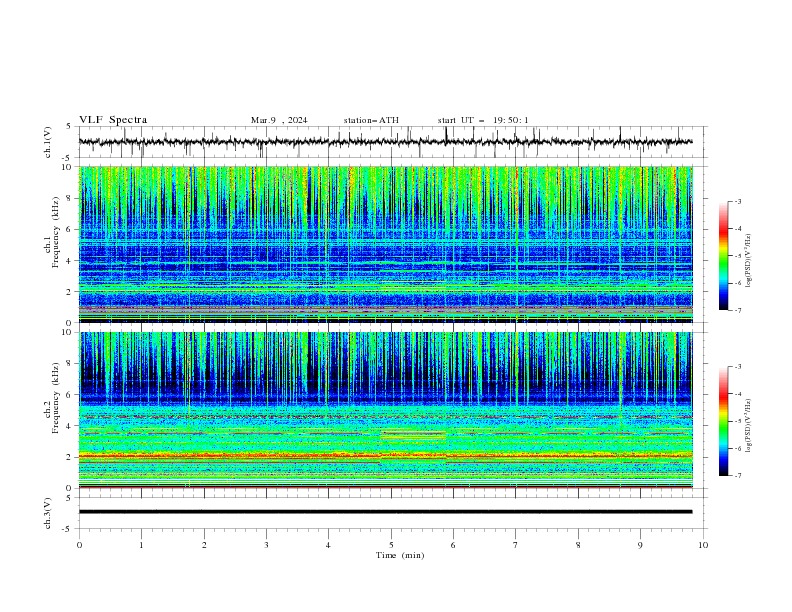Click the "ch.3(V)" axis label
This screenshot has height=612, width=792.
point(48,513)
